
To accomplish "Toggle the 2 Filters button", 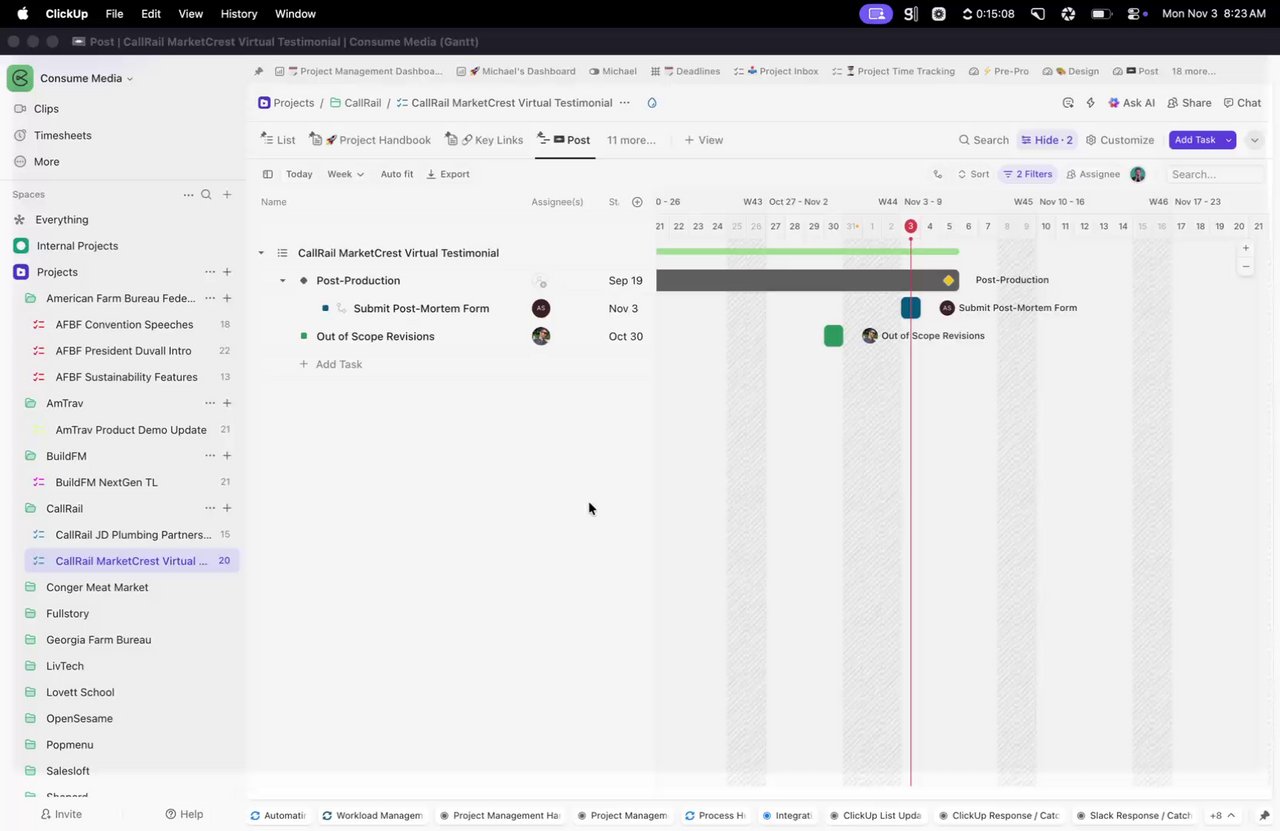I will point(1028,174).
